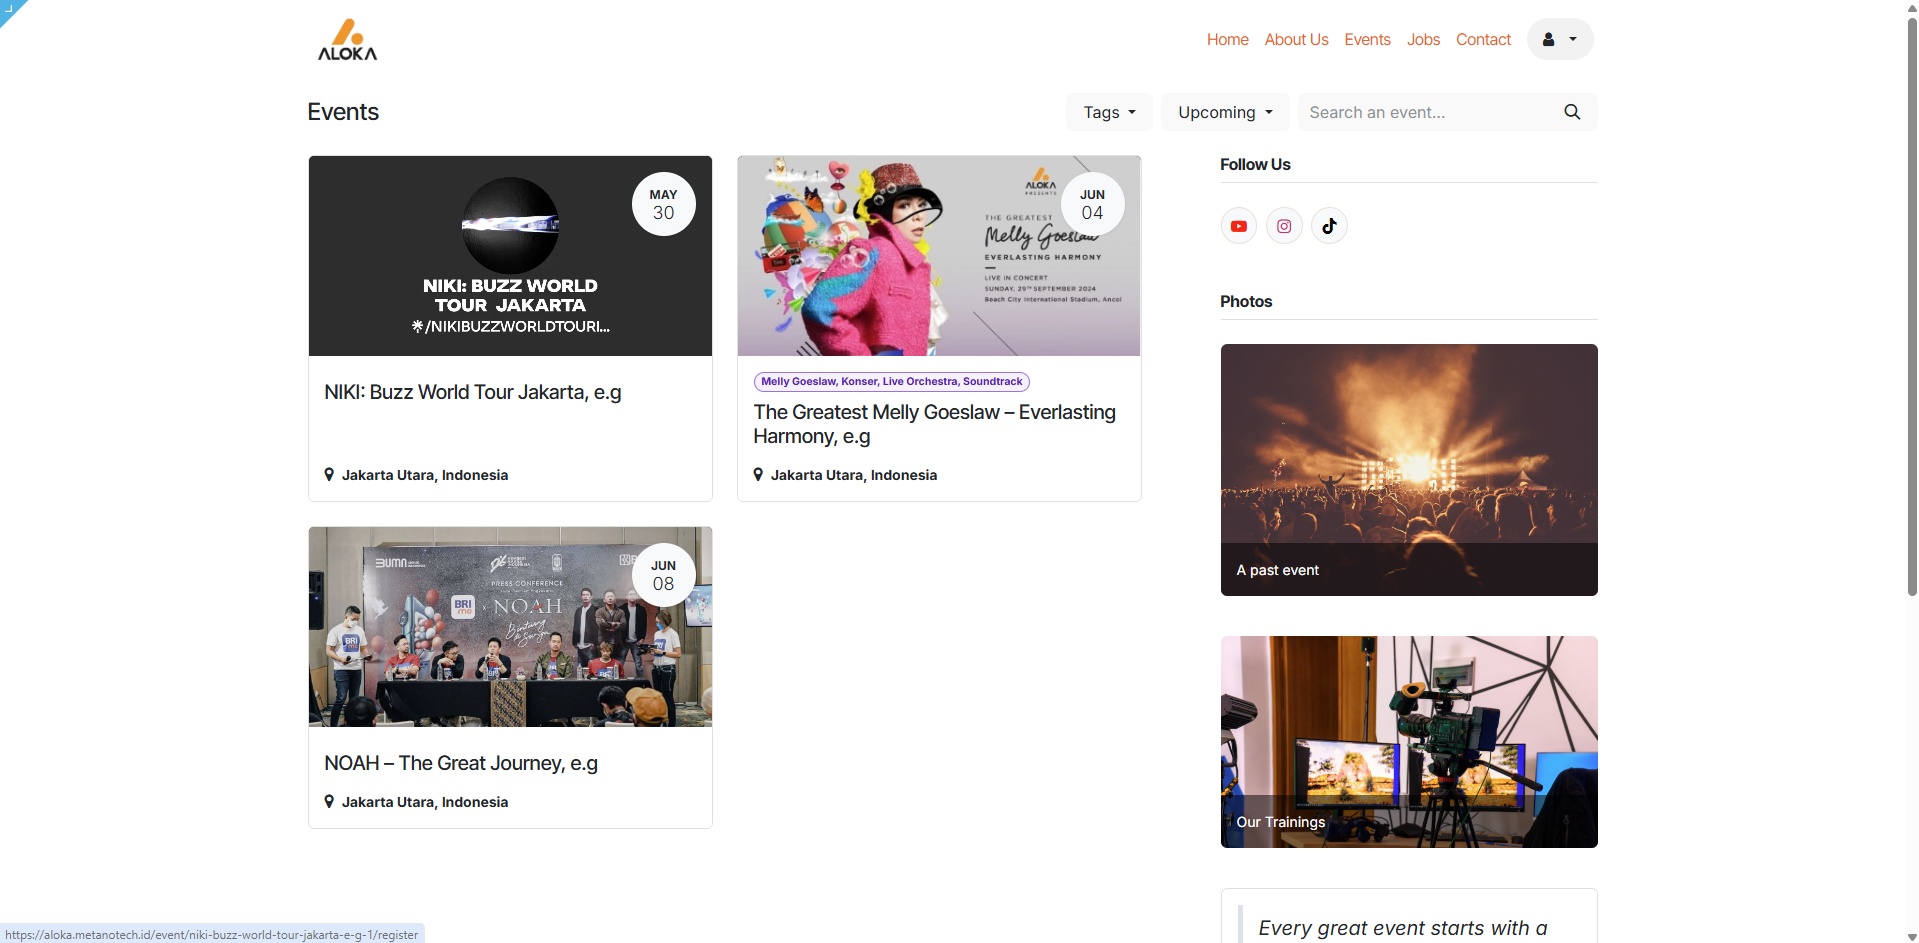Click The Greatest Melly Goeslaw title
This screenshot has height=943, width=1919.
click(x=934, y=424)
